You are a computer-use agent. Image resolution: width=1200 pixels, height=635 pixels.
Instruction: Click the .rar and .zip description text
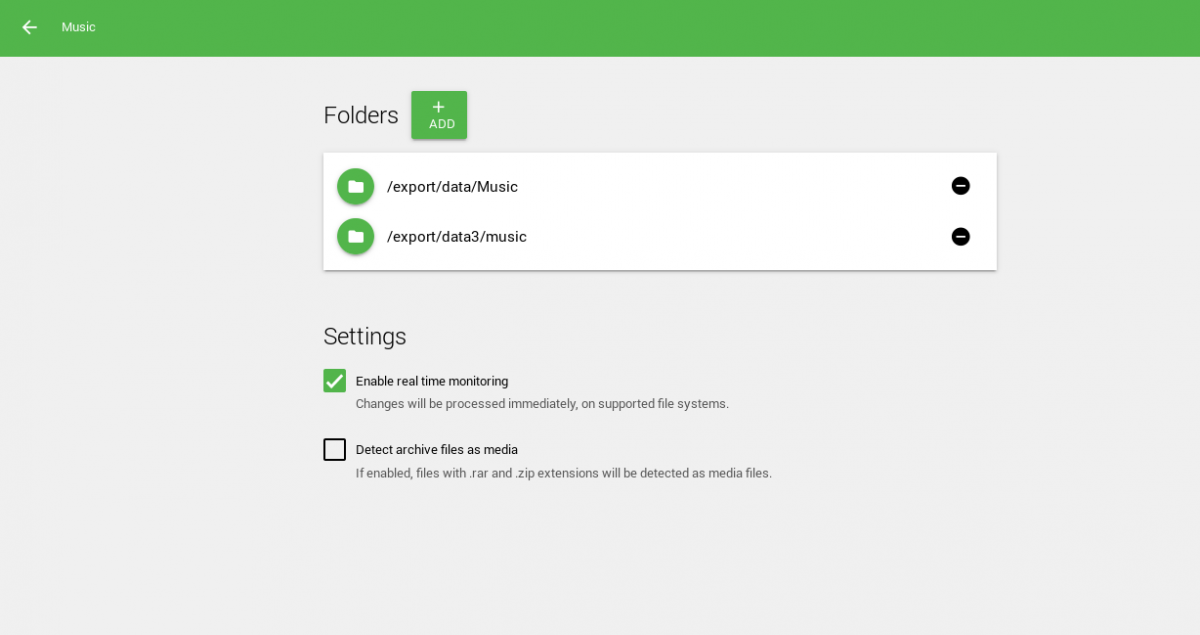click(x=564, y=473)
